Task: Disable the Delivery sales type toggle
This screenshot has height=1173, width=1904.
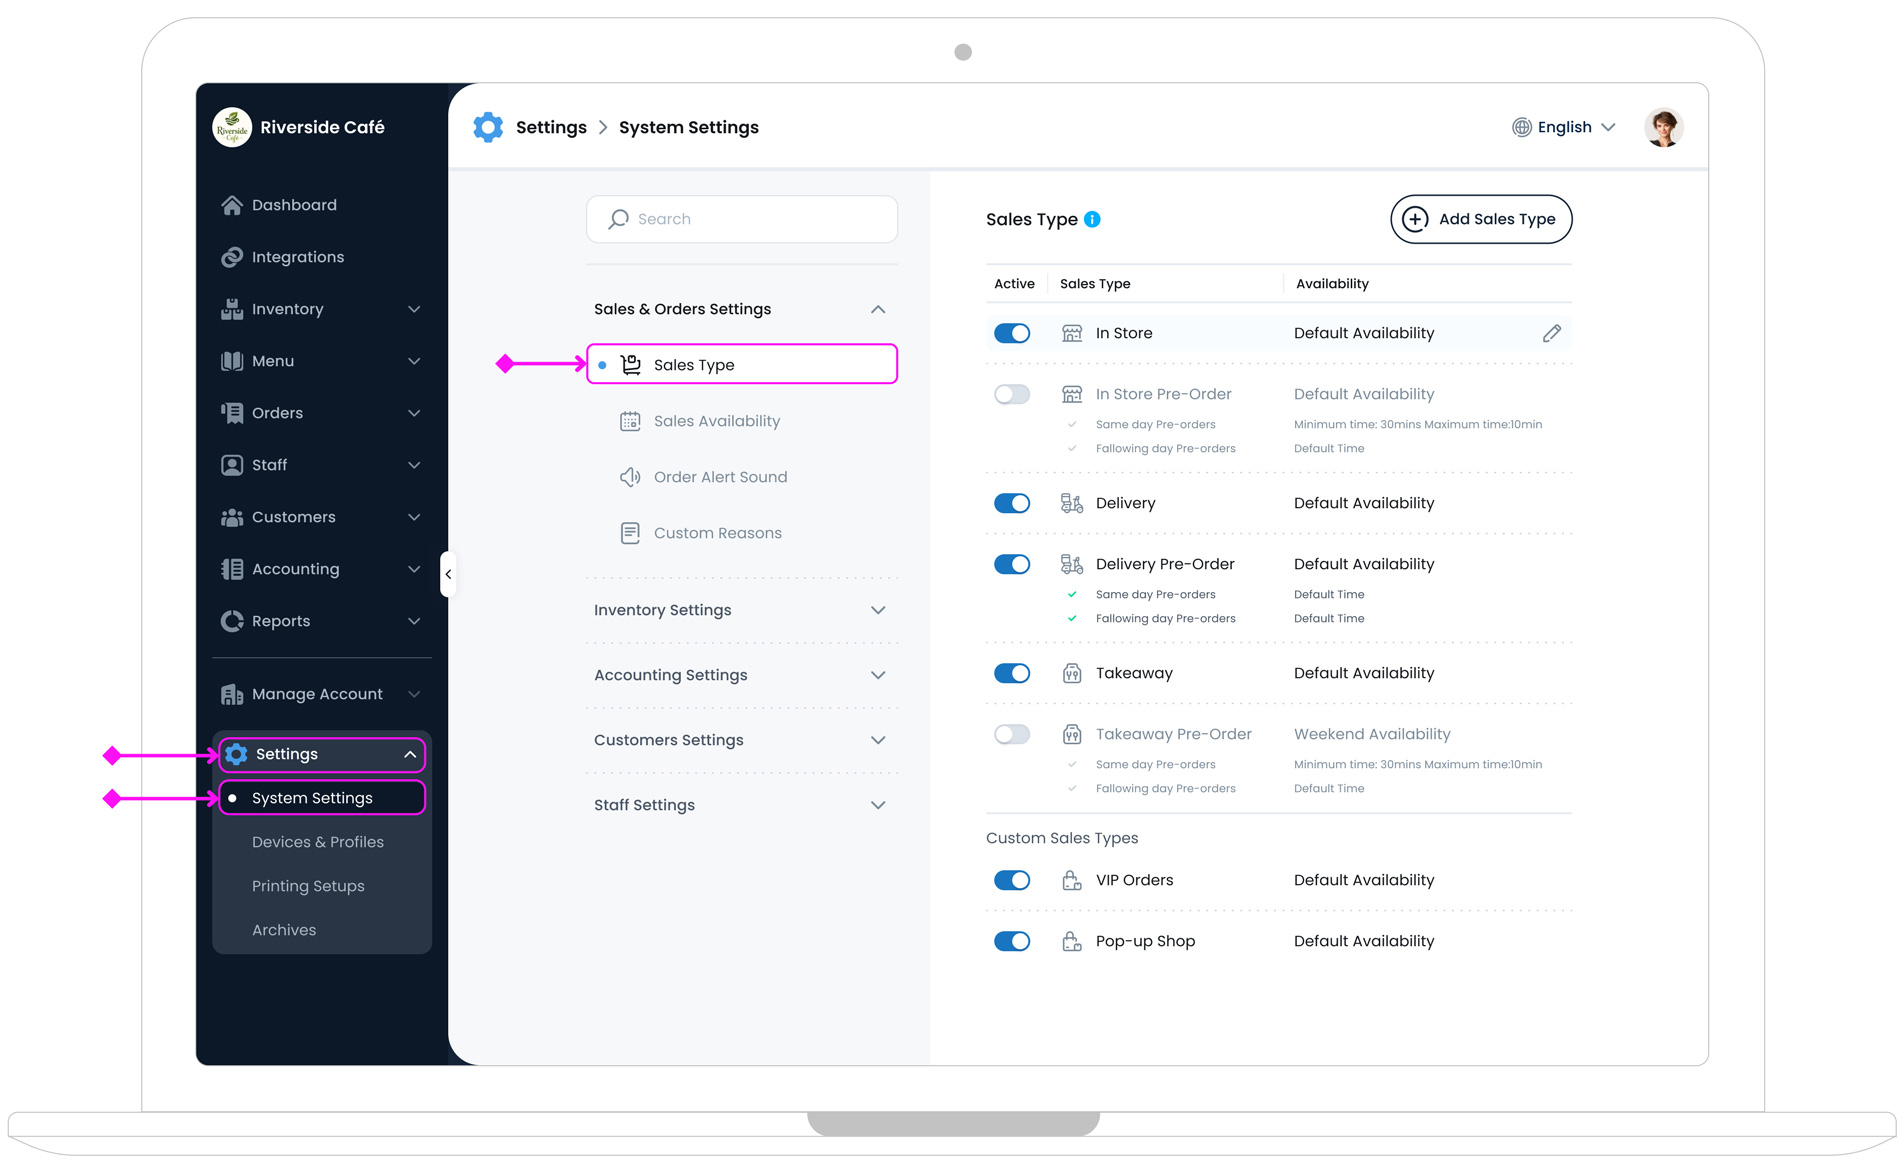Action: [x=1012, y=503]
